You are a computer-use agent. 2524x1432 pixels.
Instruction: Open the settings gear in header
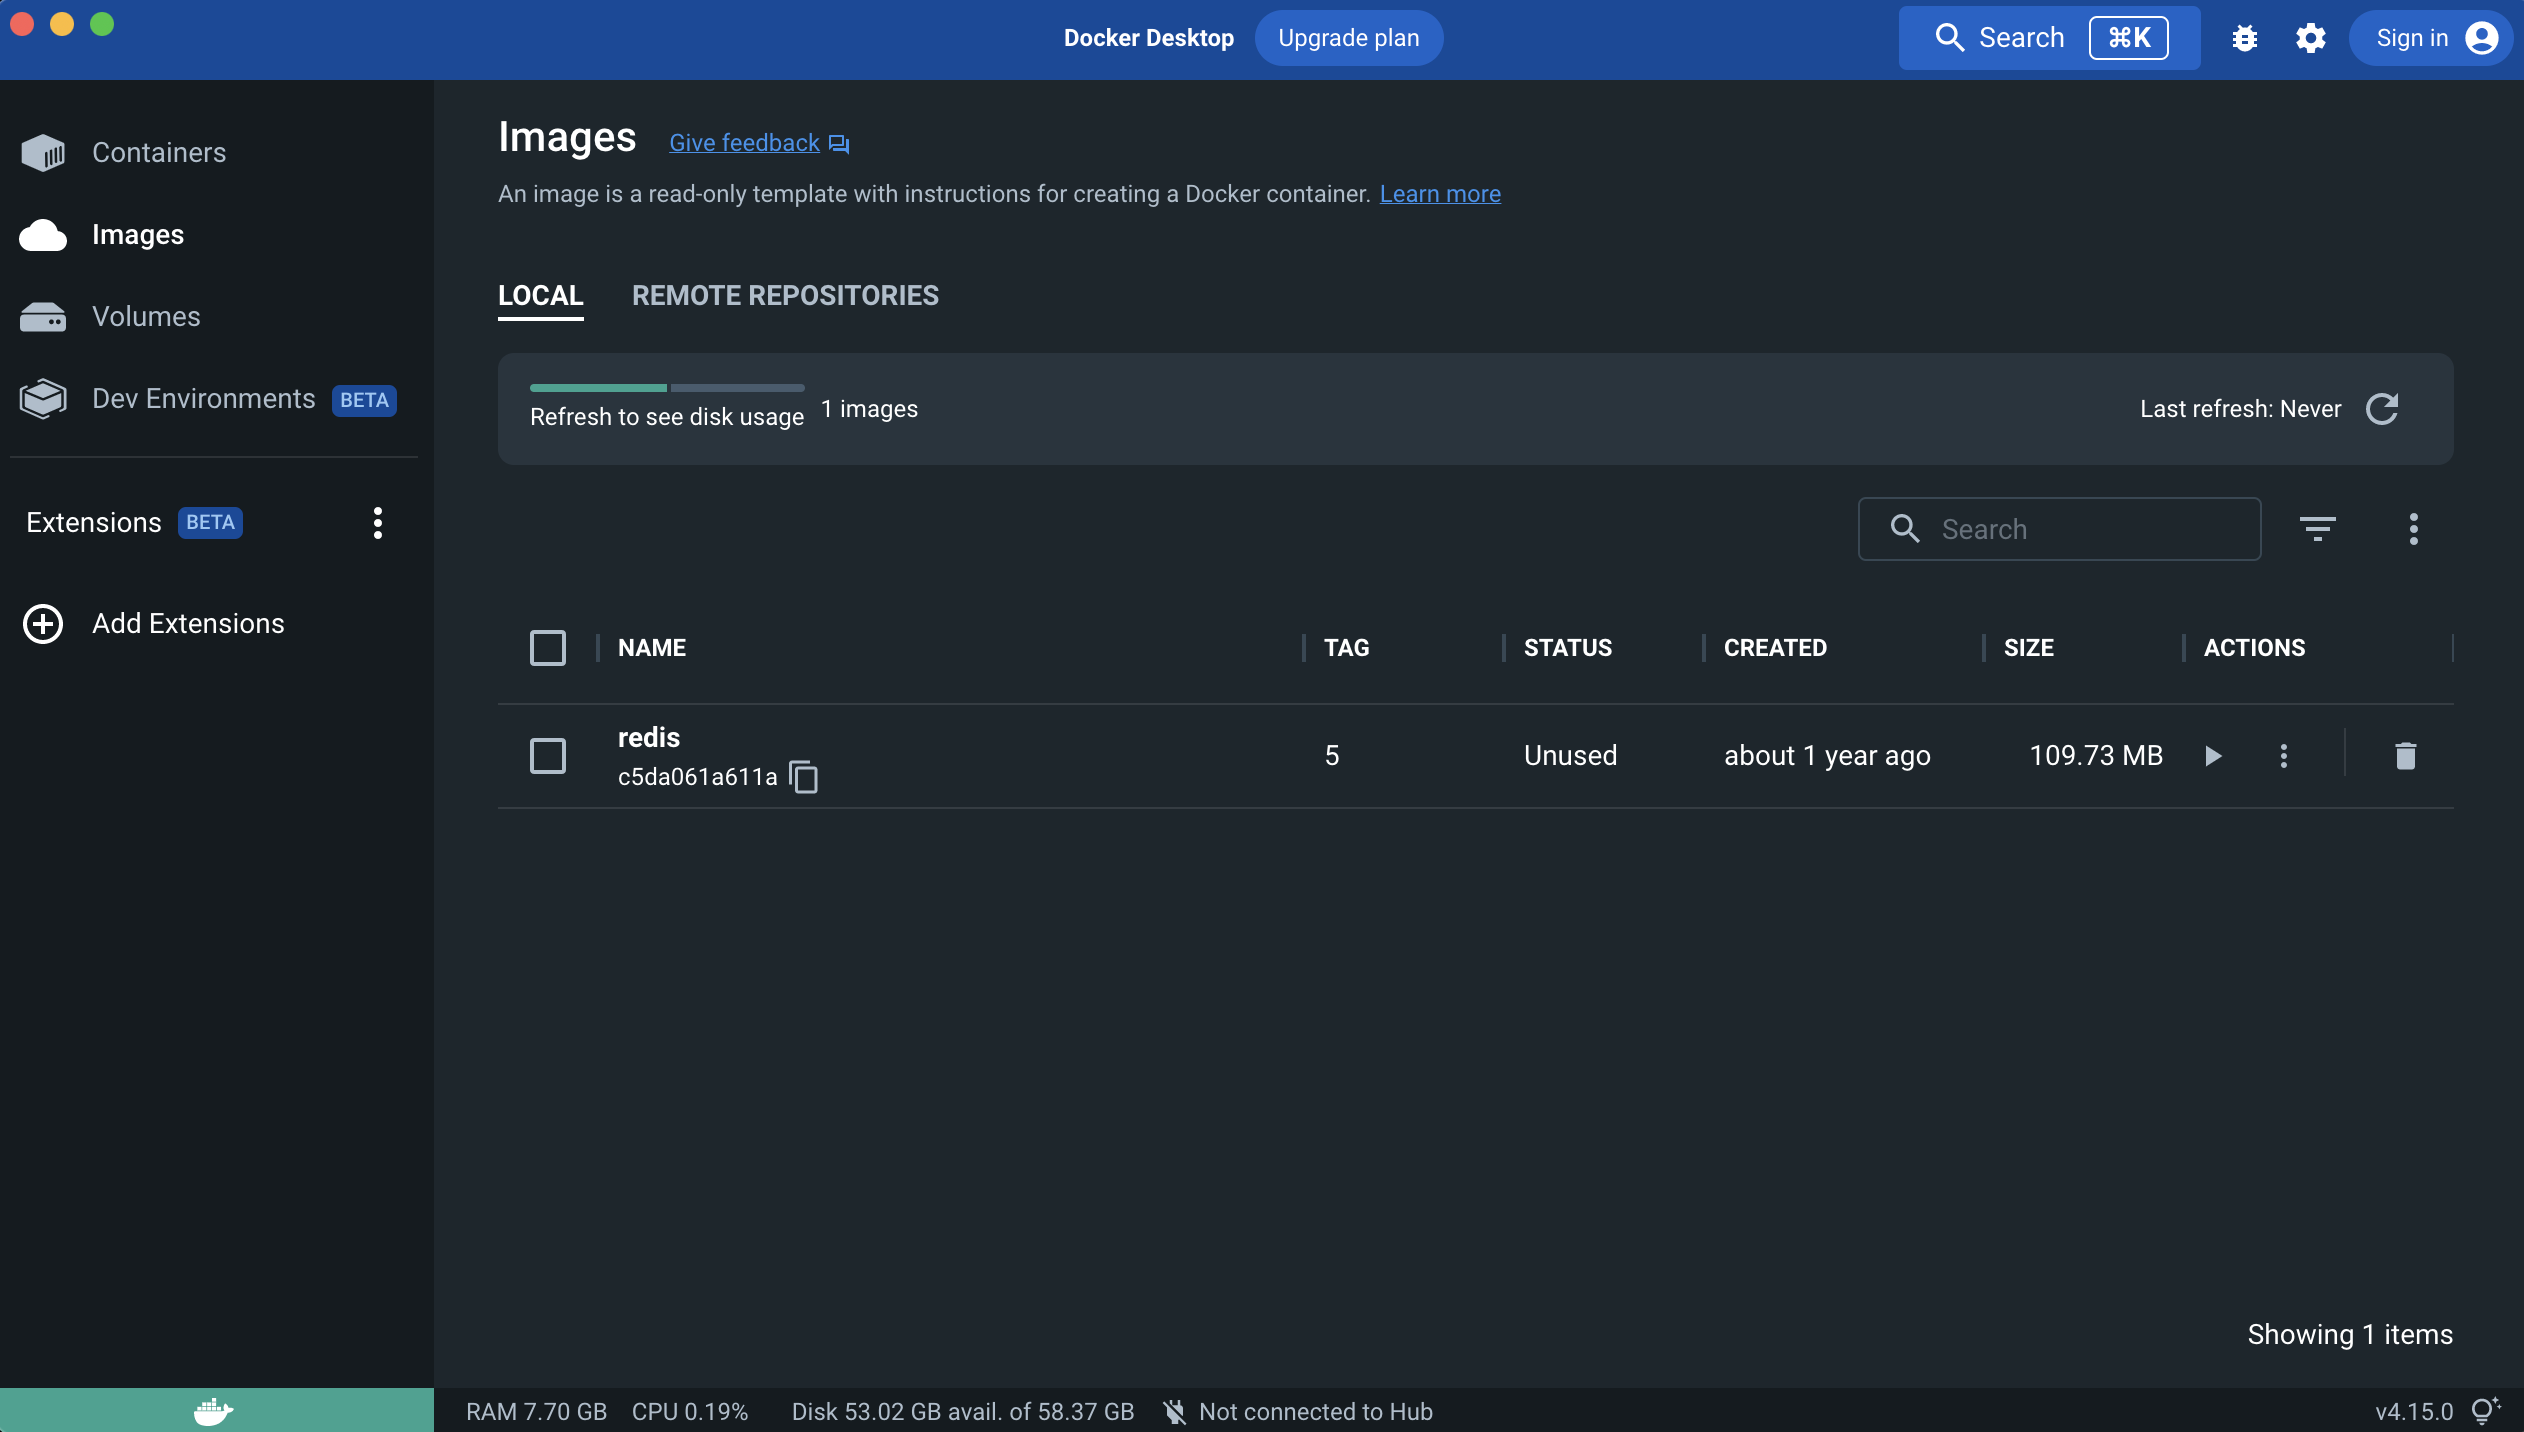[x=2310, y=38]
